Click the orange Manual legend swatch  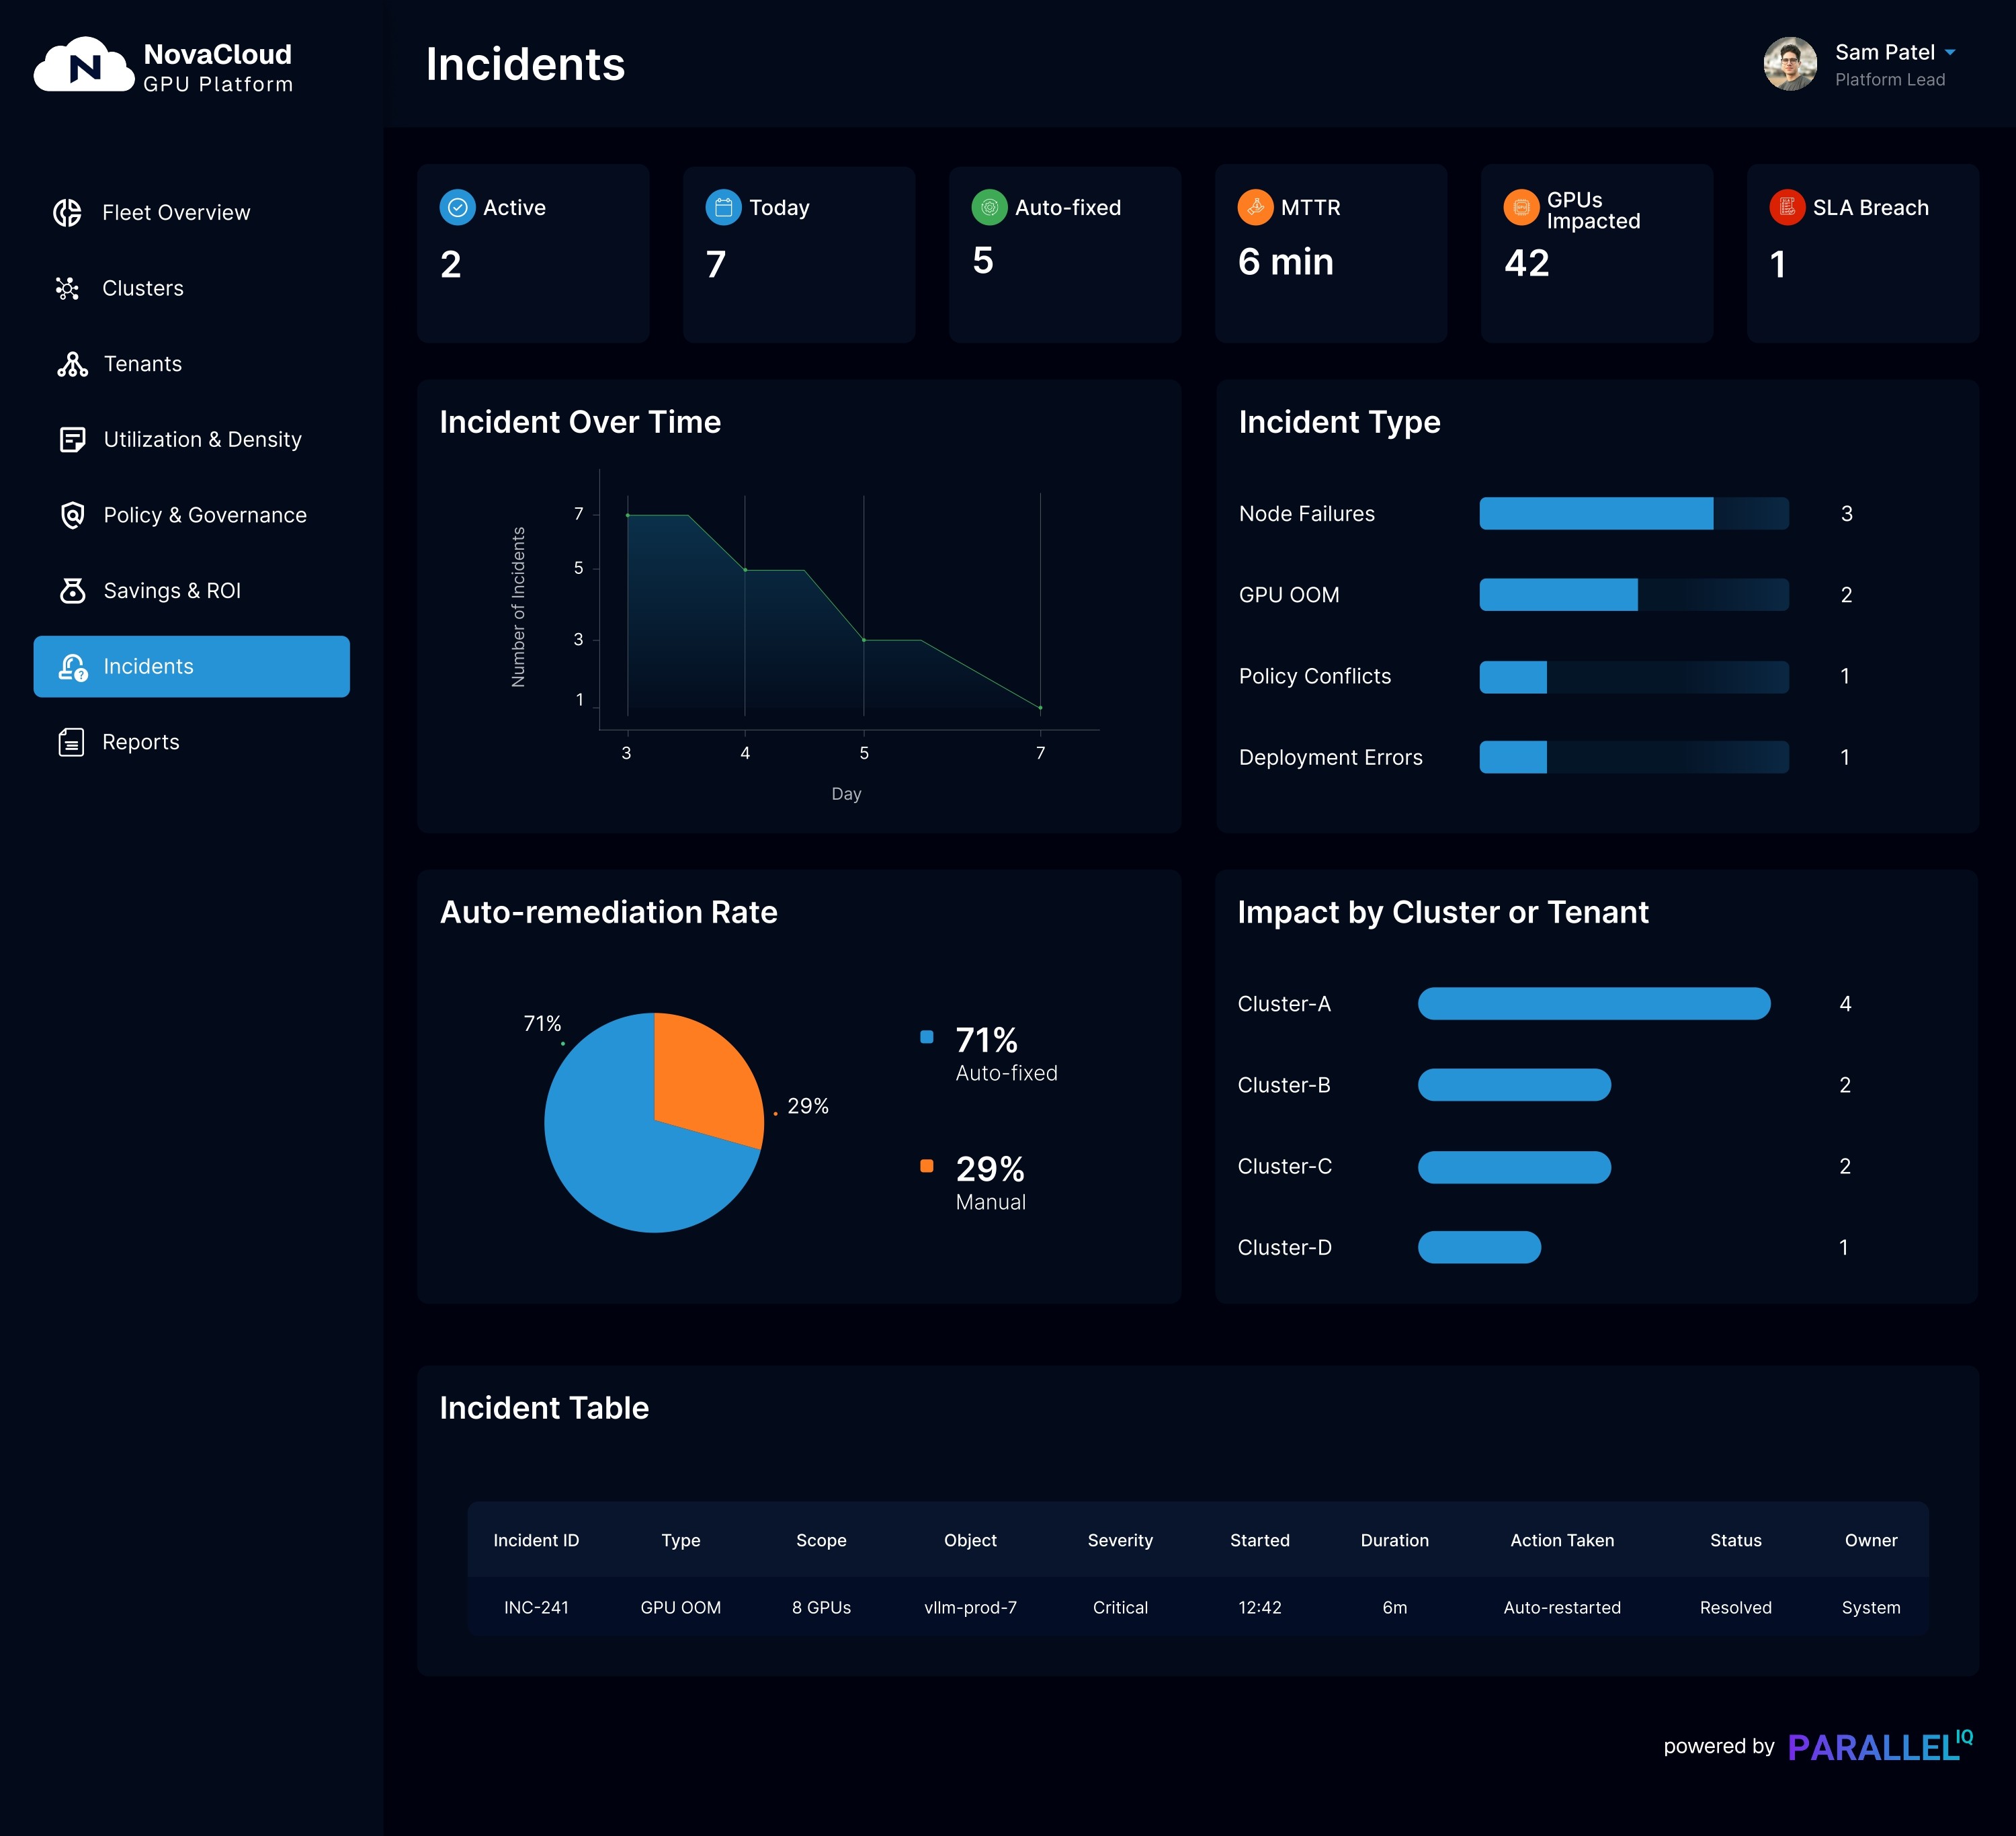tap(927, 1166)
